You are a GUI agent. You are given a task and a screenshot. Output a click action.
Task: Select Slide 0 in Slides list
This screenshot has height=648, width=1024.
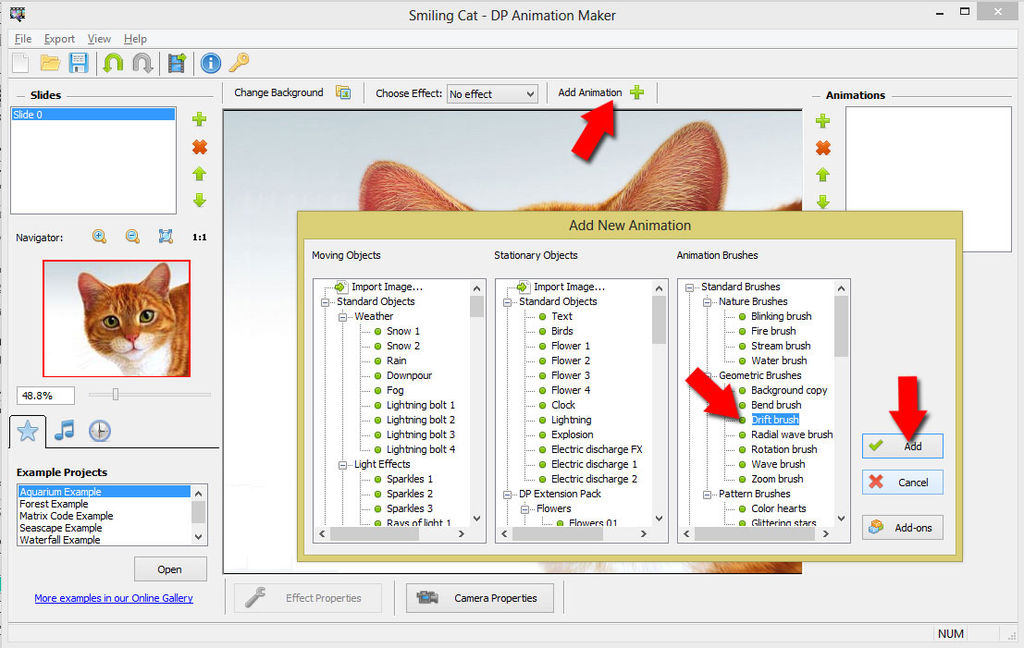[x=93, y=114]
